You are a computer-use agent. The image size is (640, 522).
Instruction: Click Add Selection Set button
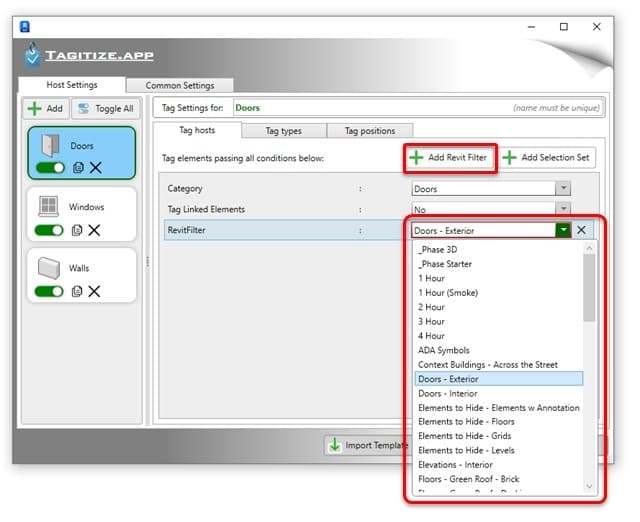tap(547, 158)
